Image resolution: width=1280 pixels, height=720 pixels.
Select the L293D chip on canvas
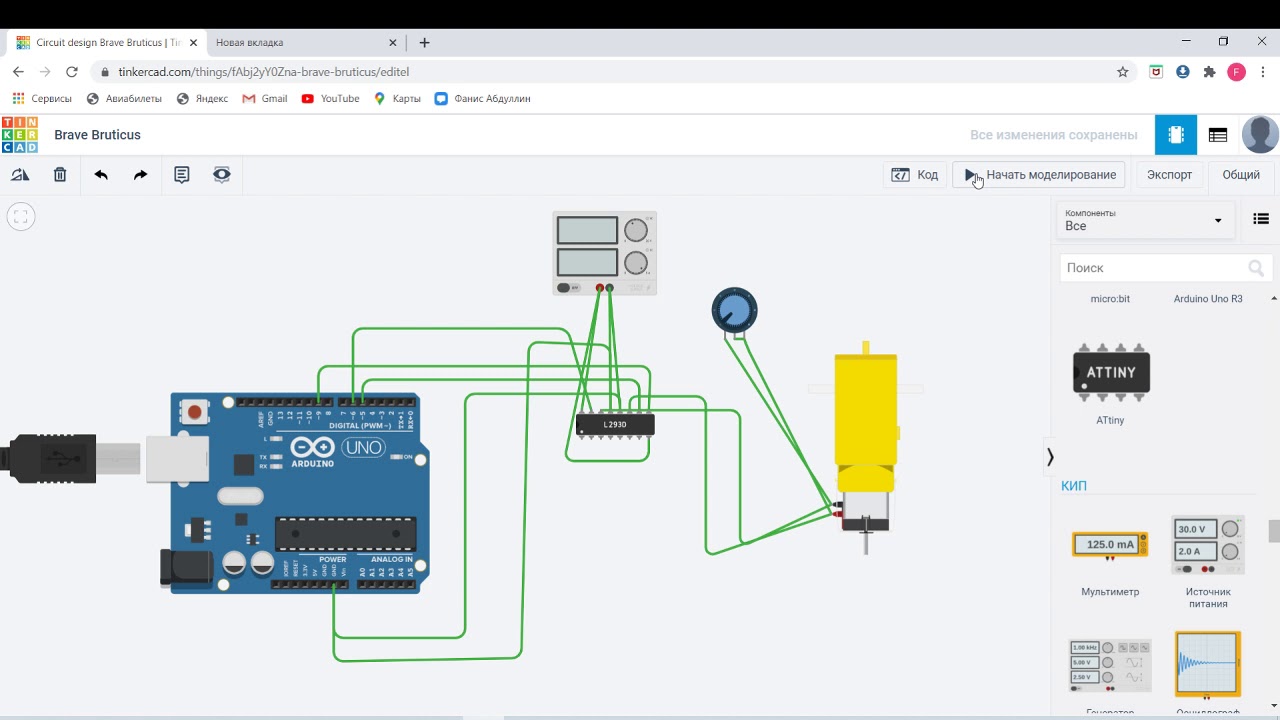pos(615,425)
